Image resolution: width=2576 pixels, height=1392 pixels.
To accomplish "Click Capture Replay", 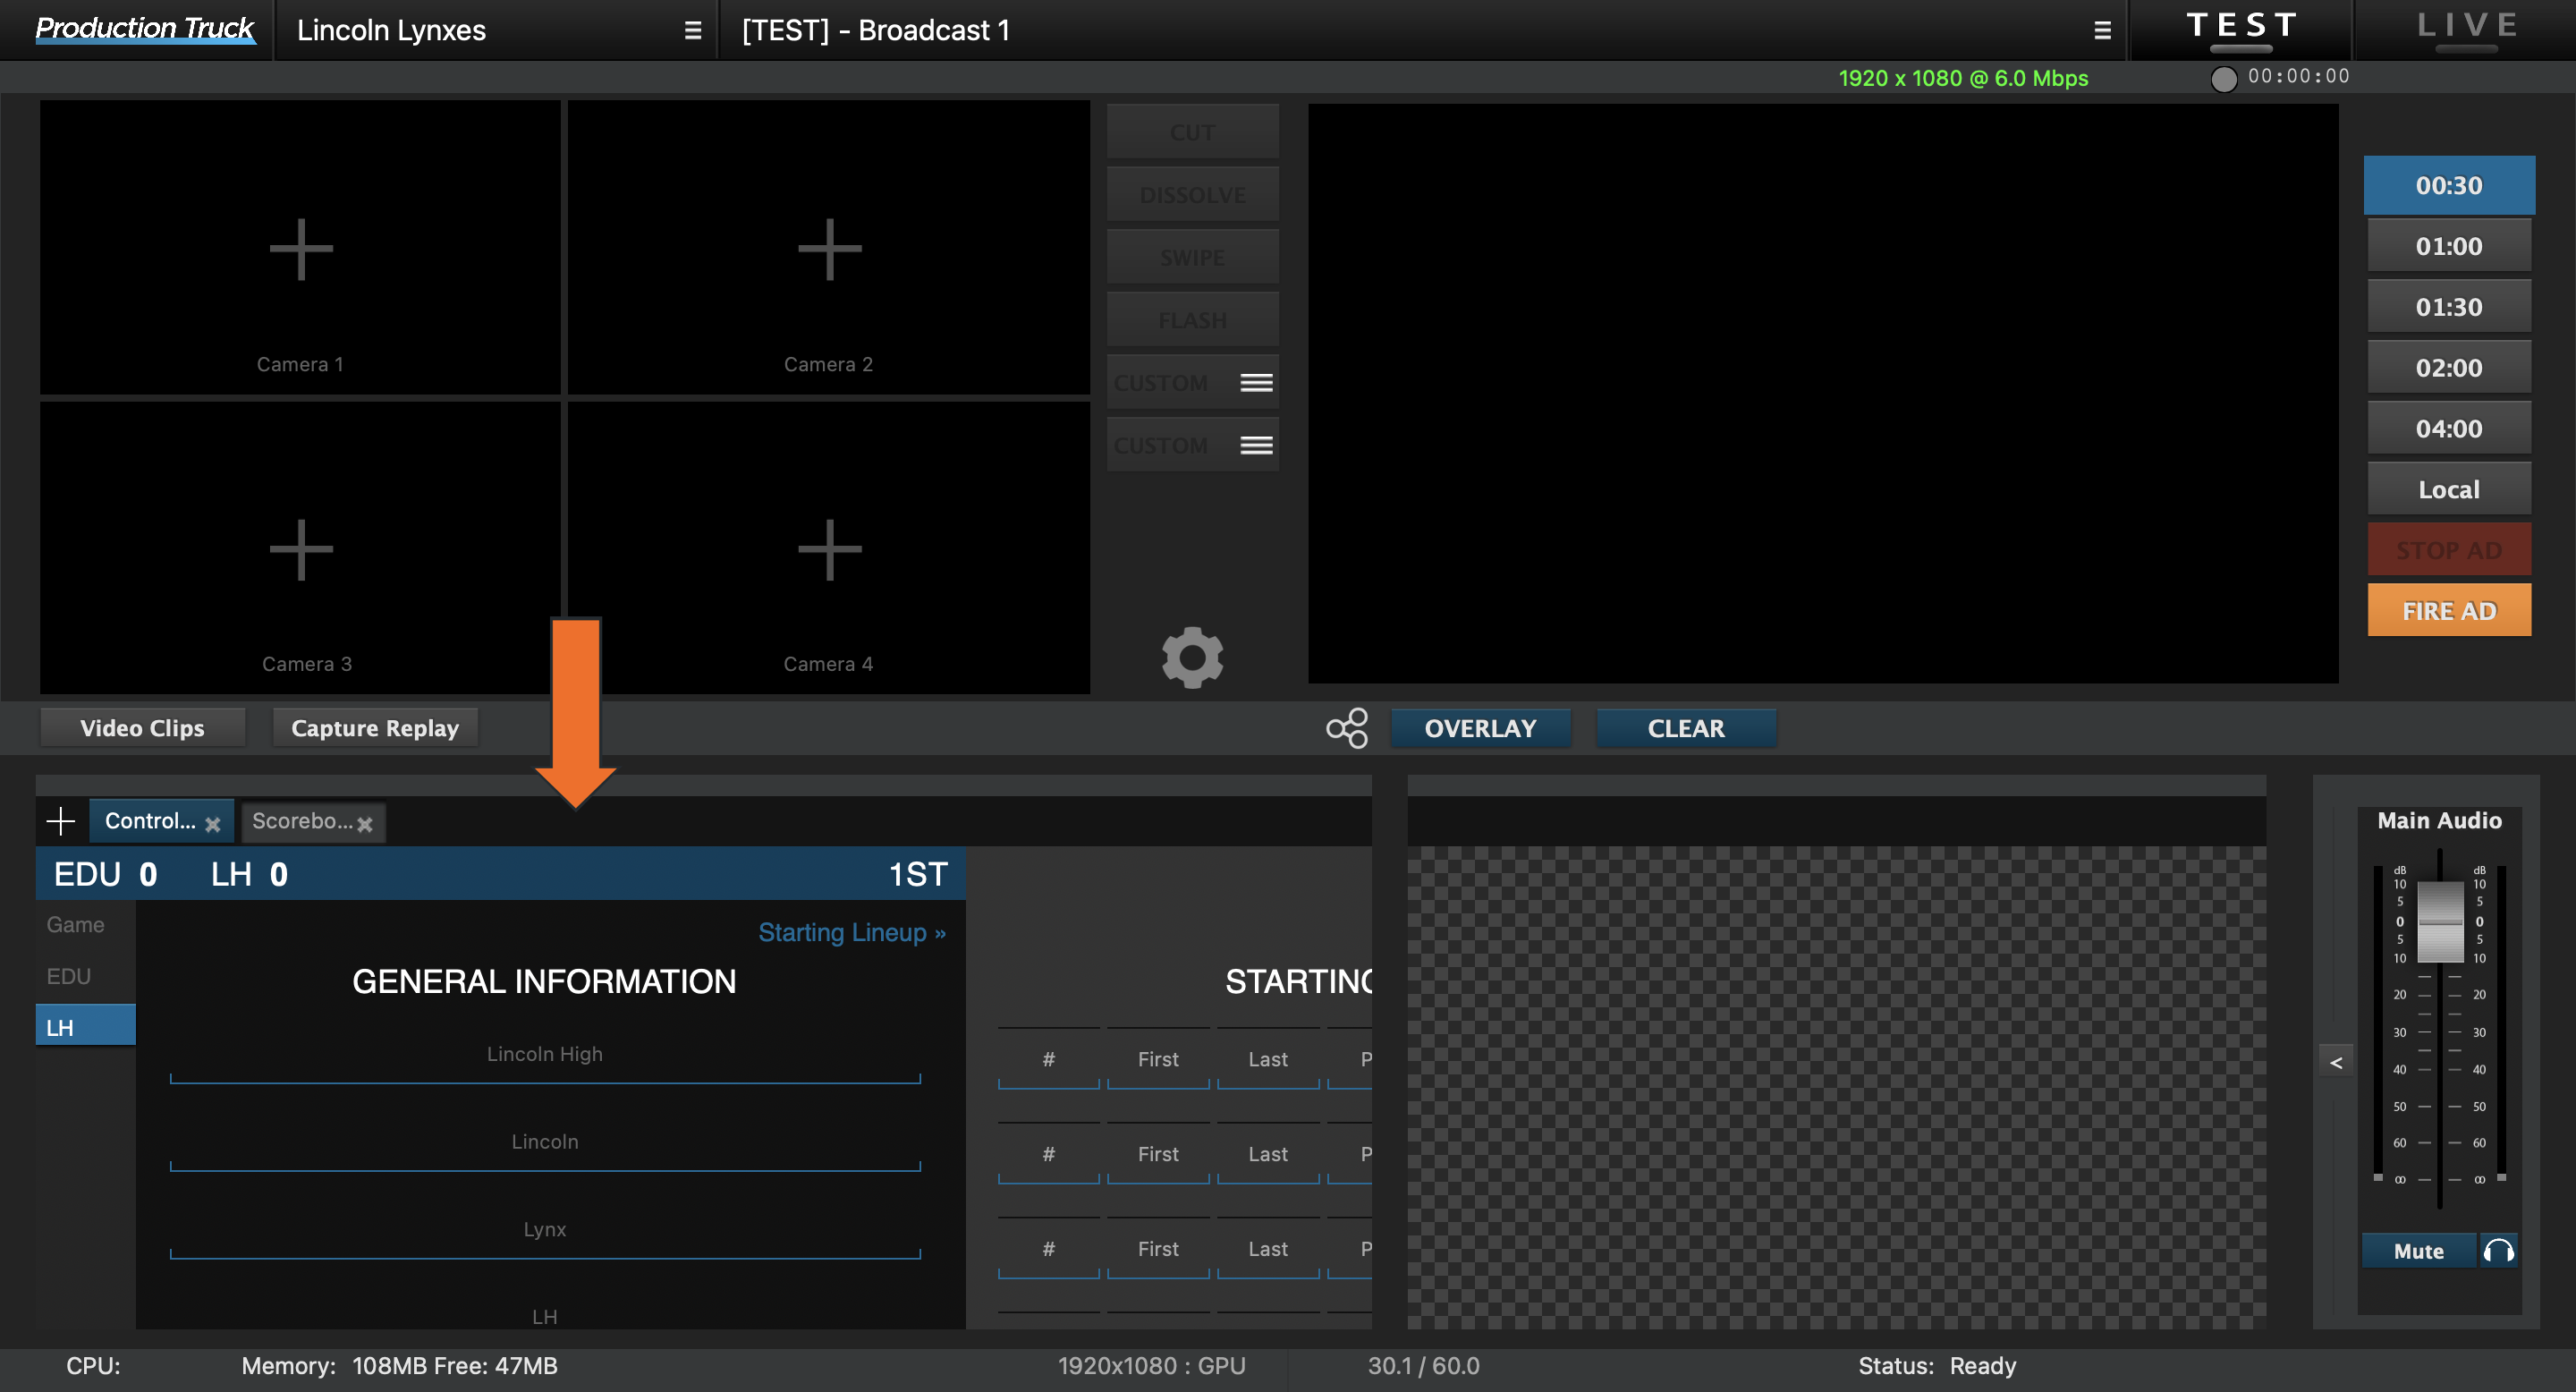I will (375, 728).
